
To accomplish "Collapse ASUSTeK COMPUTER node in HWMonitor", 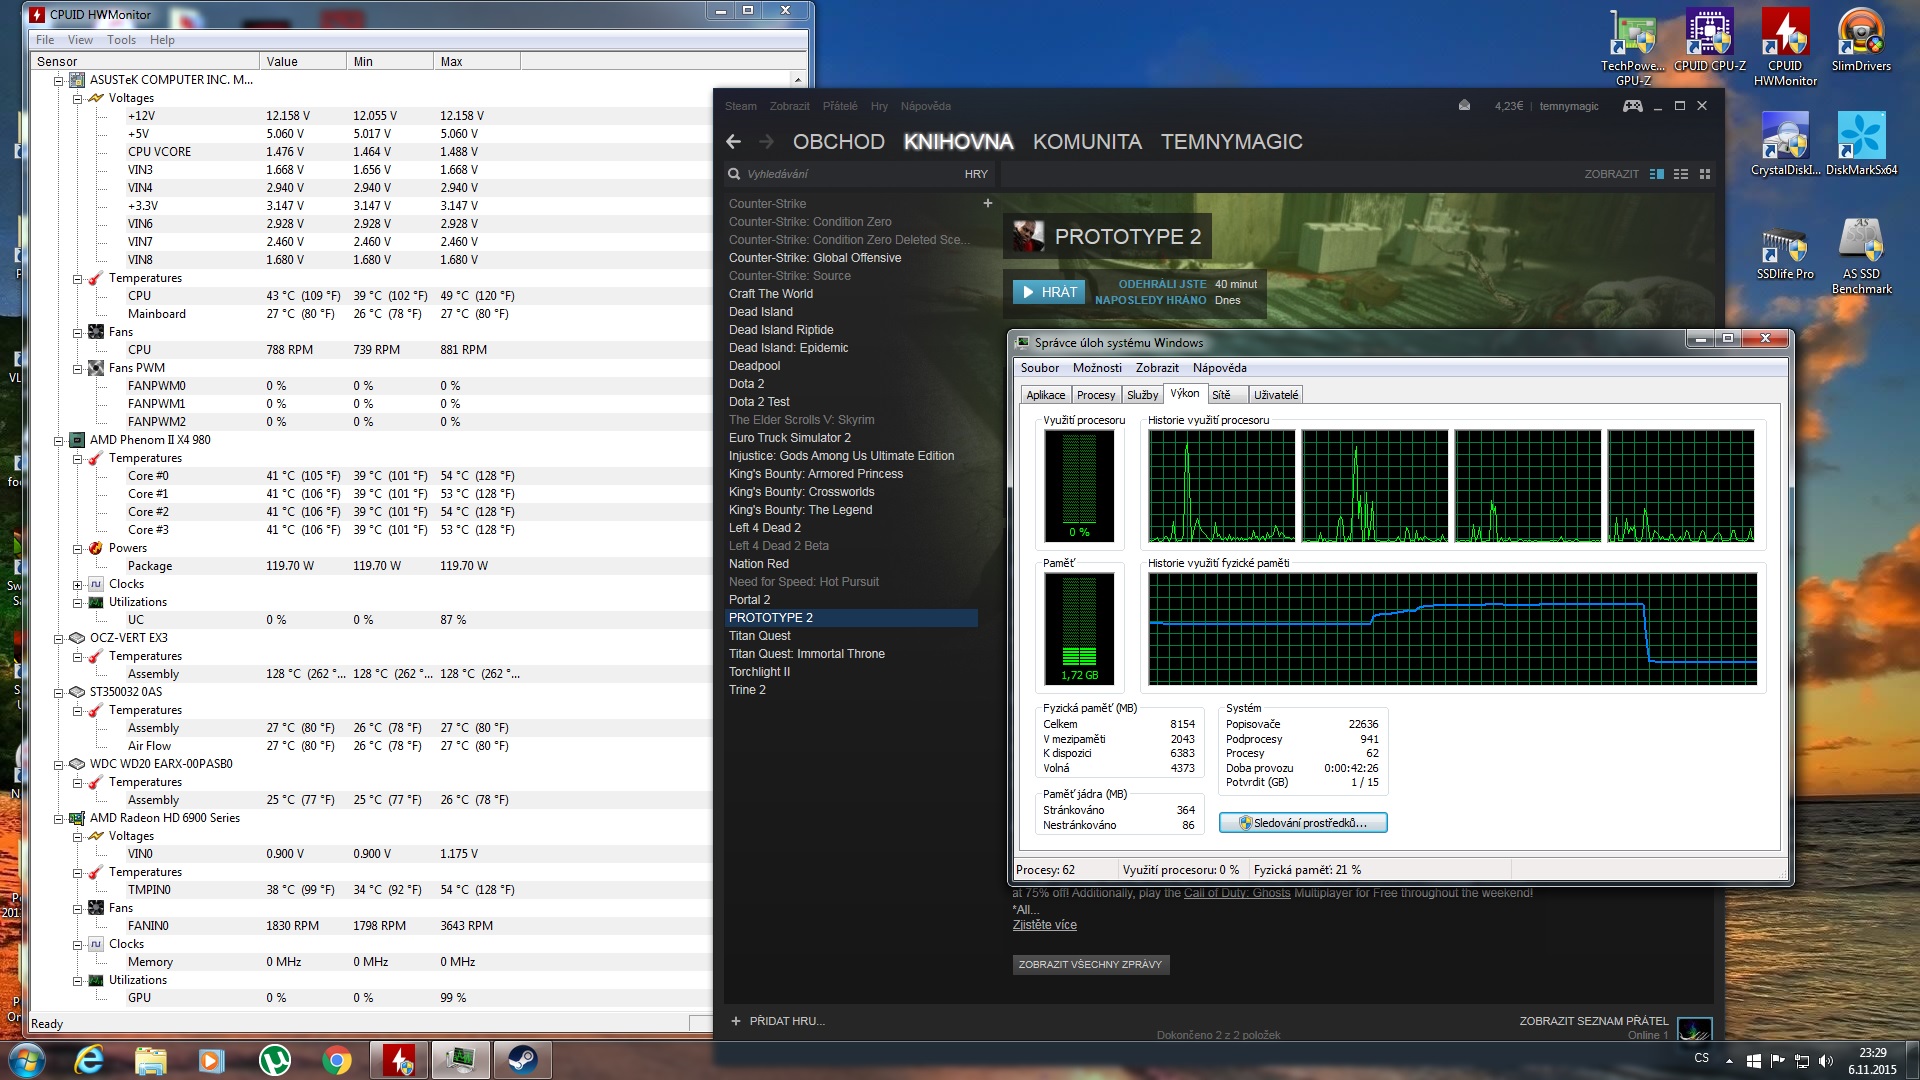I will (x=59, y=80).
